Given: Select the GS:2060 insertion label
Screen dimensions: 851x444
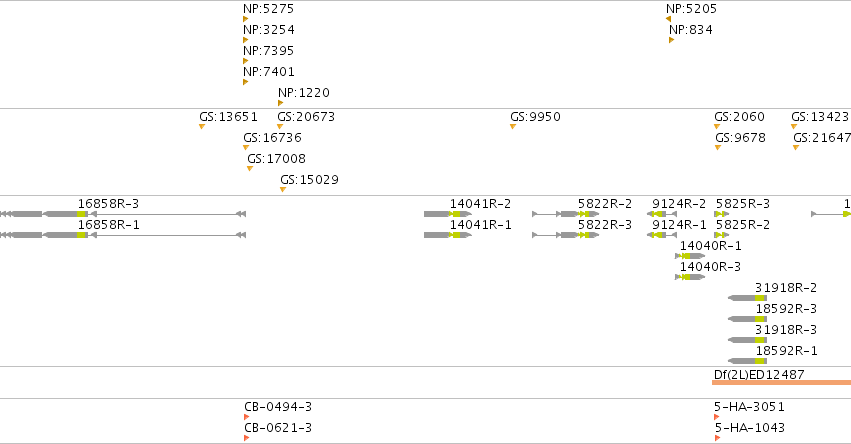Looking at the screenshot, I should click(739, 117).
